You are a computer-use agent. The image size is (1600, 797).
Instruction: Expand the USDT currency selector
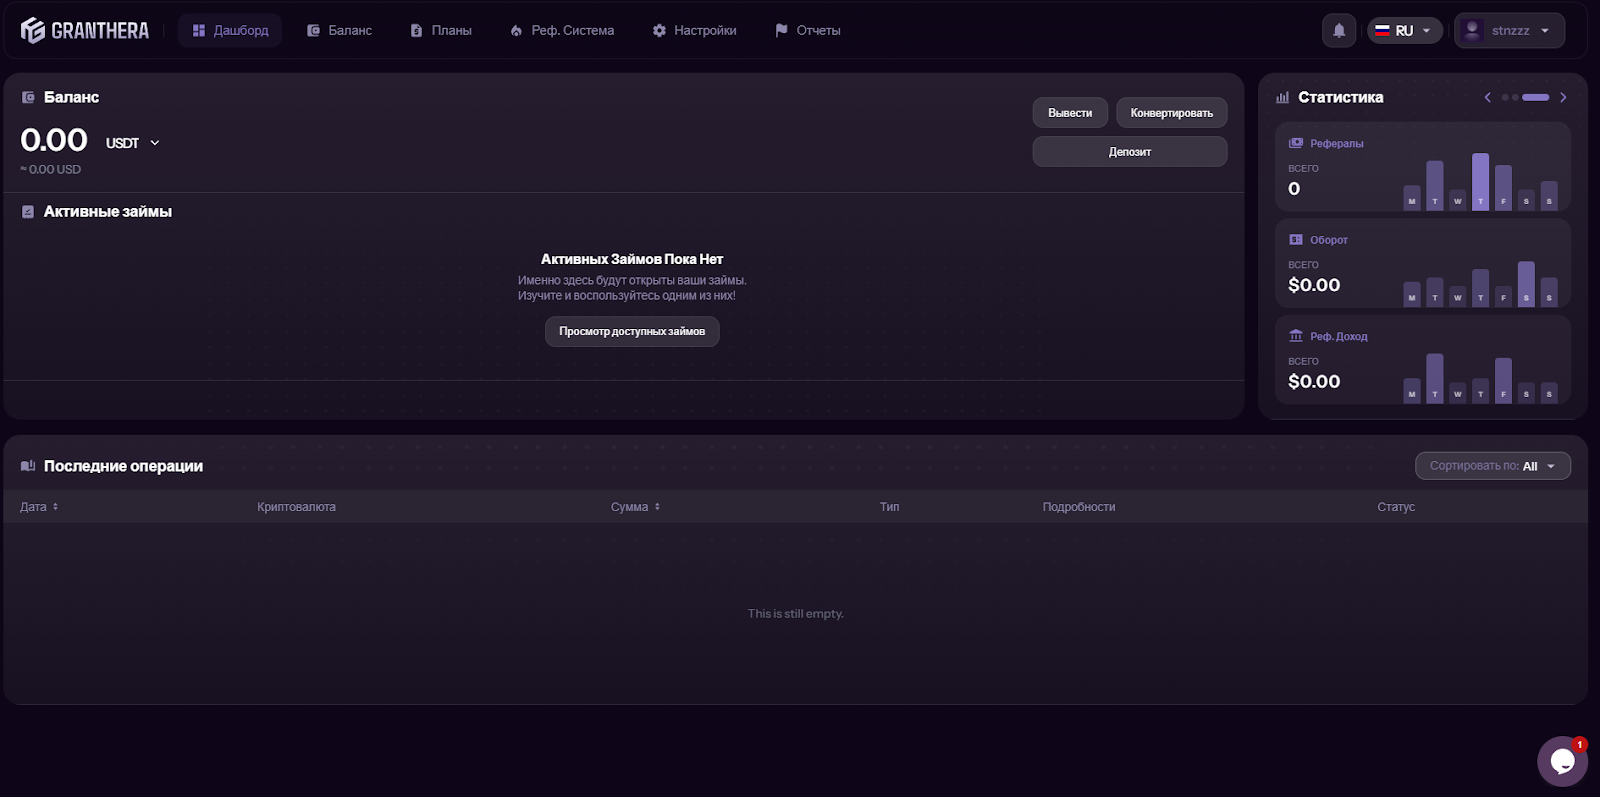[133, 143]
